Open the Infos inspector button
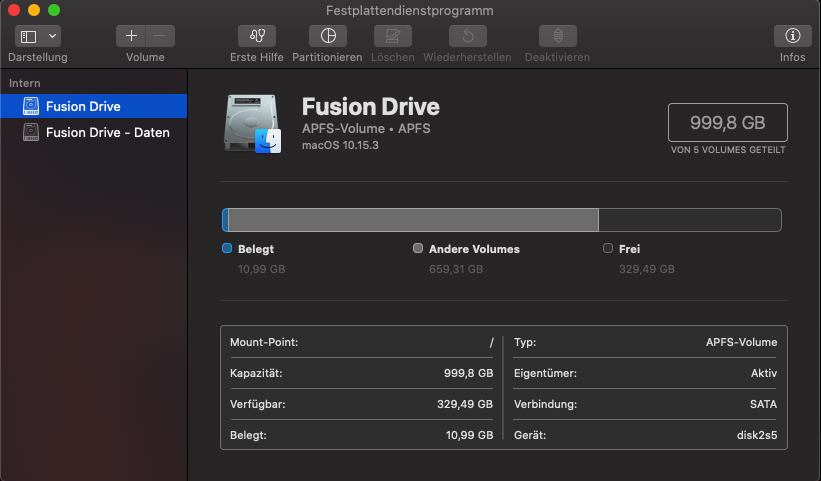Screen dimensions: 821x481 (x=792, y=36)
